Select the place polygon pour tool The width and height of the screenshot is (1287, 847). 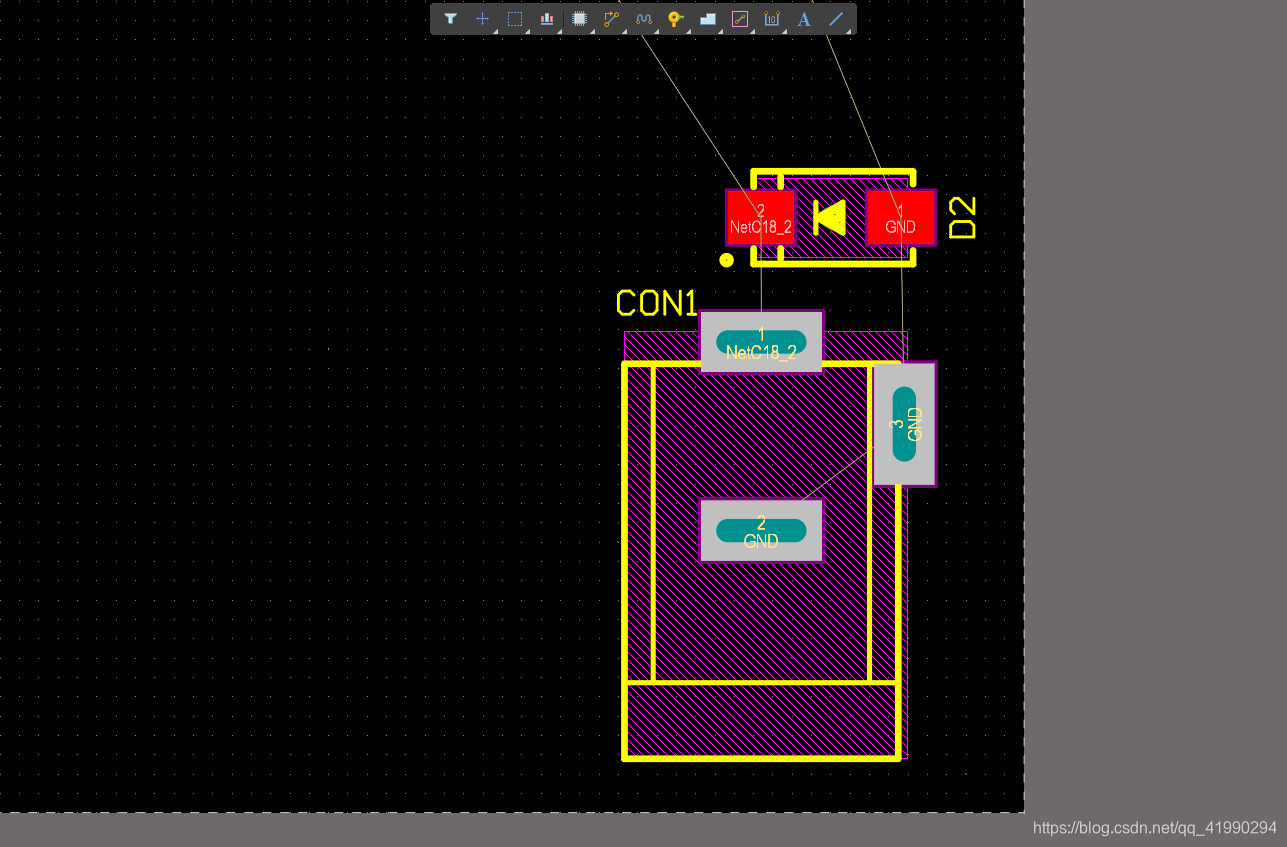(x=708, y=19)
